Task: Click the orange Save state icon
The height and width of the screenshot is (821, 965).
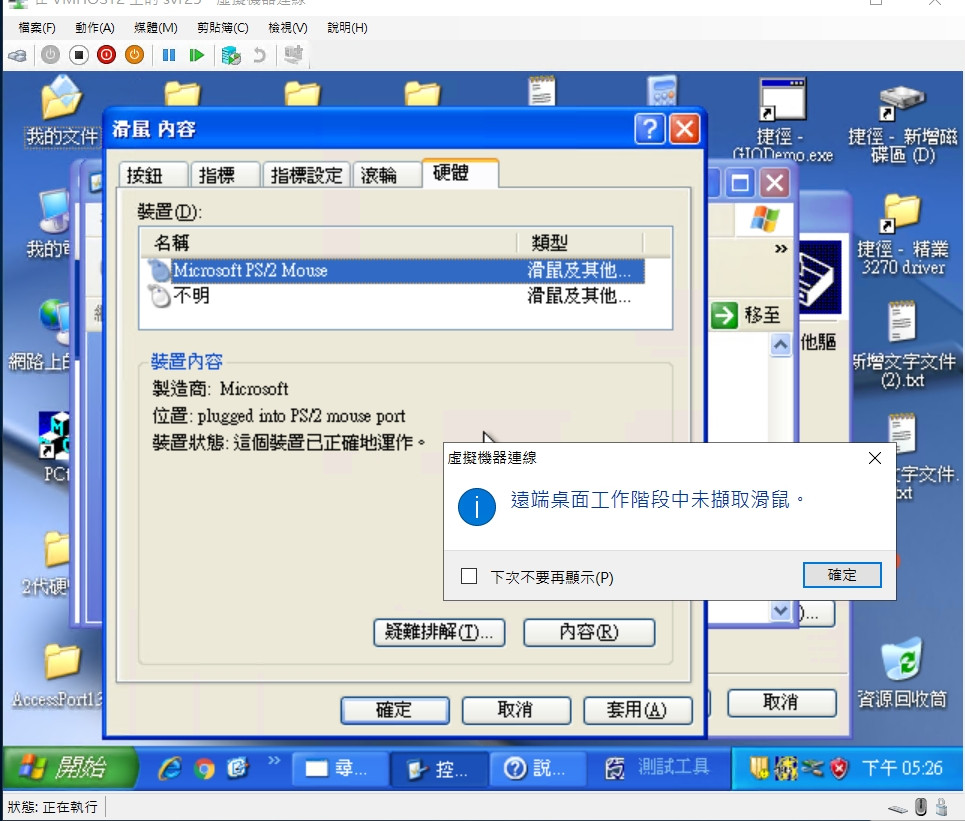Action: pyautogui.click(x=134, y=55)
